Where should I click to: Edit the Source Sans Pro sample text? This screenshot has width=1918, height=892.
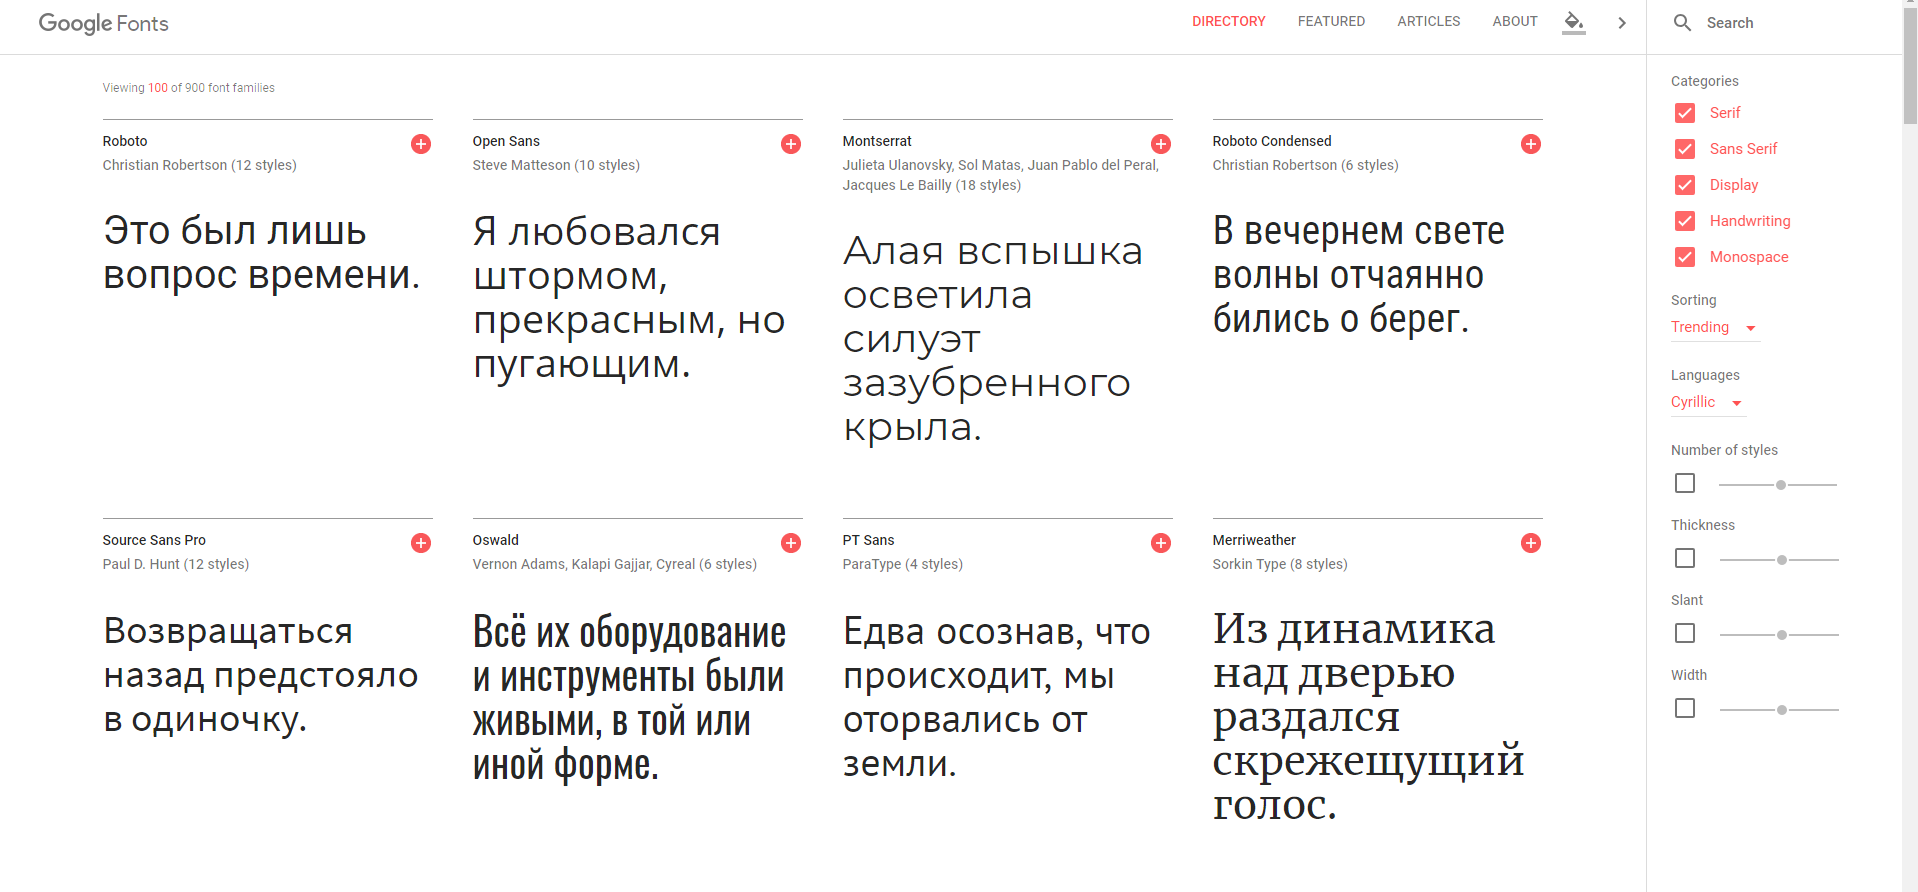pyautogui.click(x=261, y=675)
